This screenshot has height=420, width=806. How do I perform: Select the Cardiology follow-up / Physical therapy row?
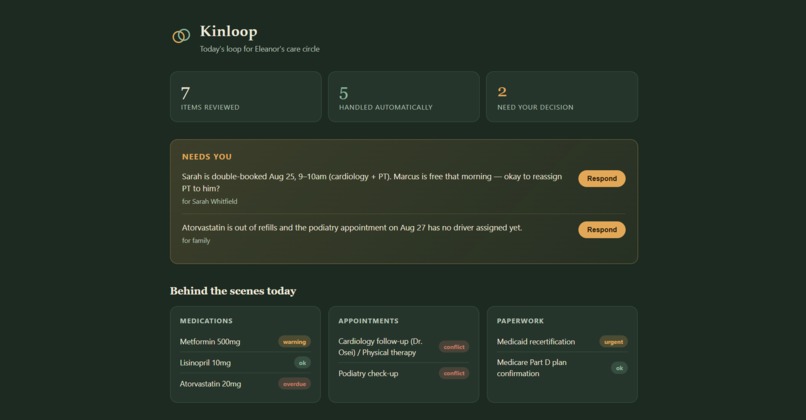point(404,346)
